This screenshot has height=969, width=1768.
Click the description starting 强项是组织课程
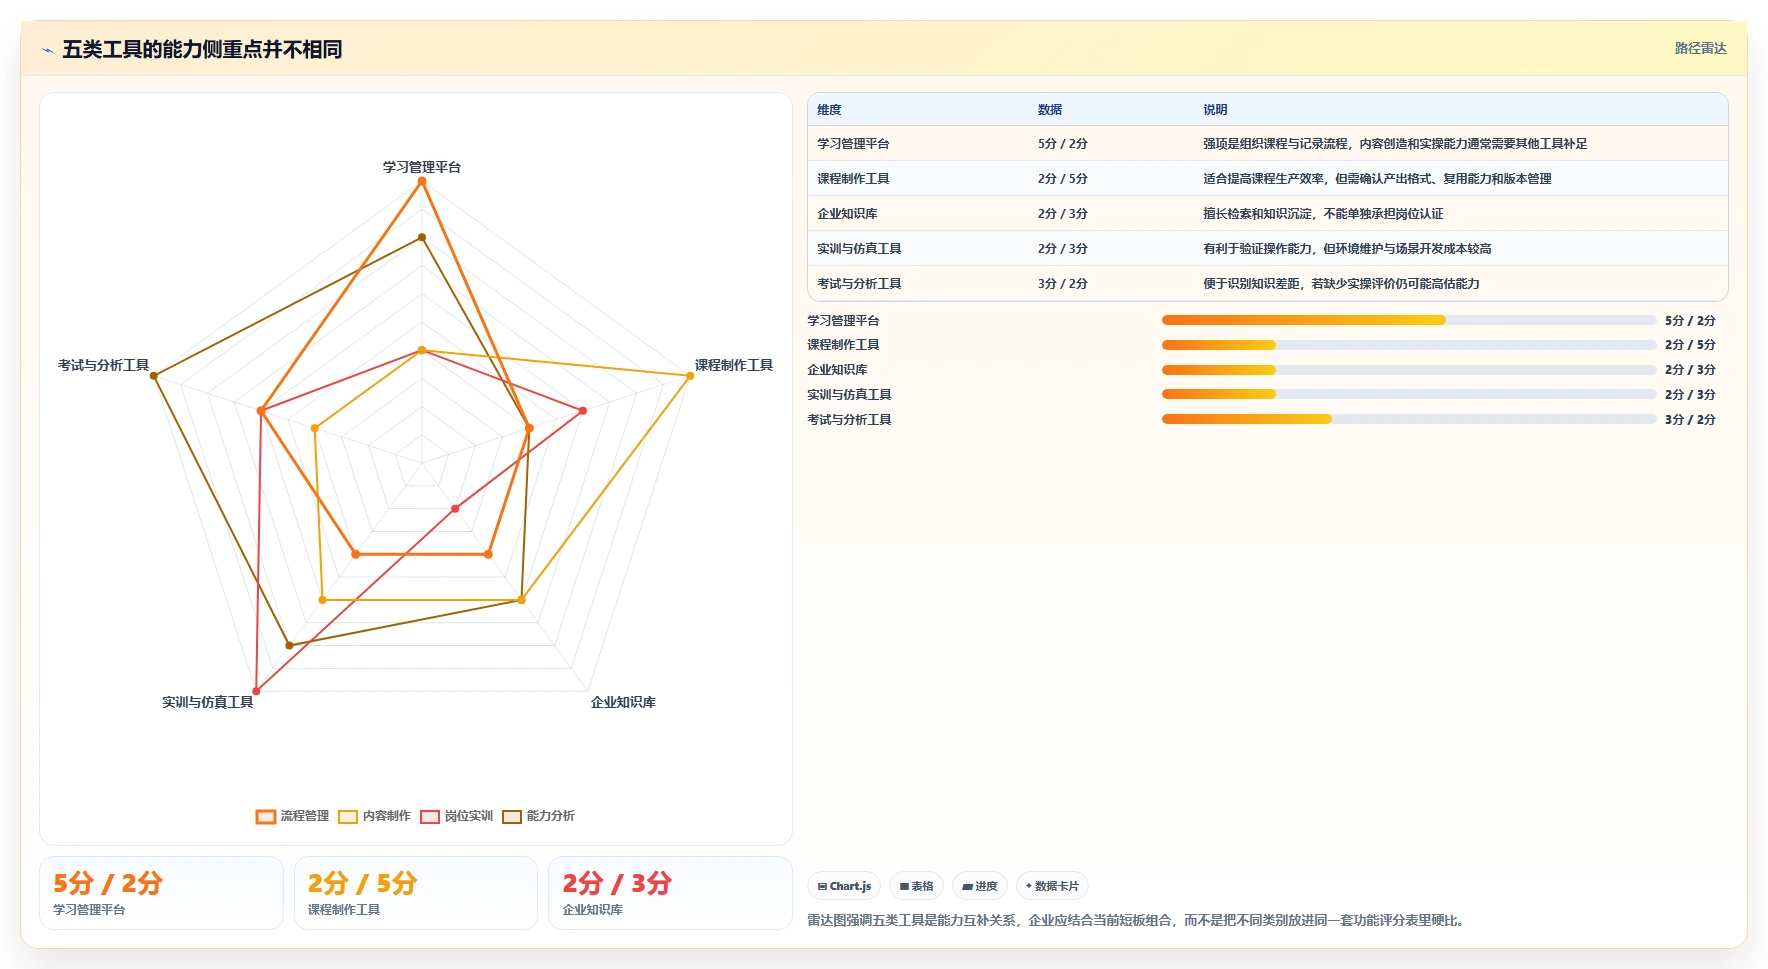click(x=1395, y=144)
